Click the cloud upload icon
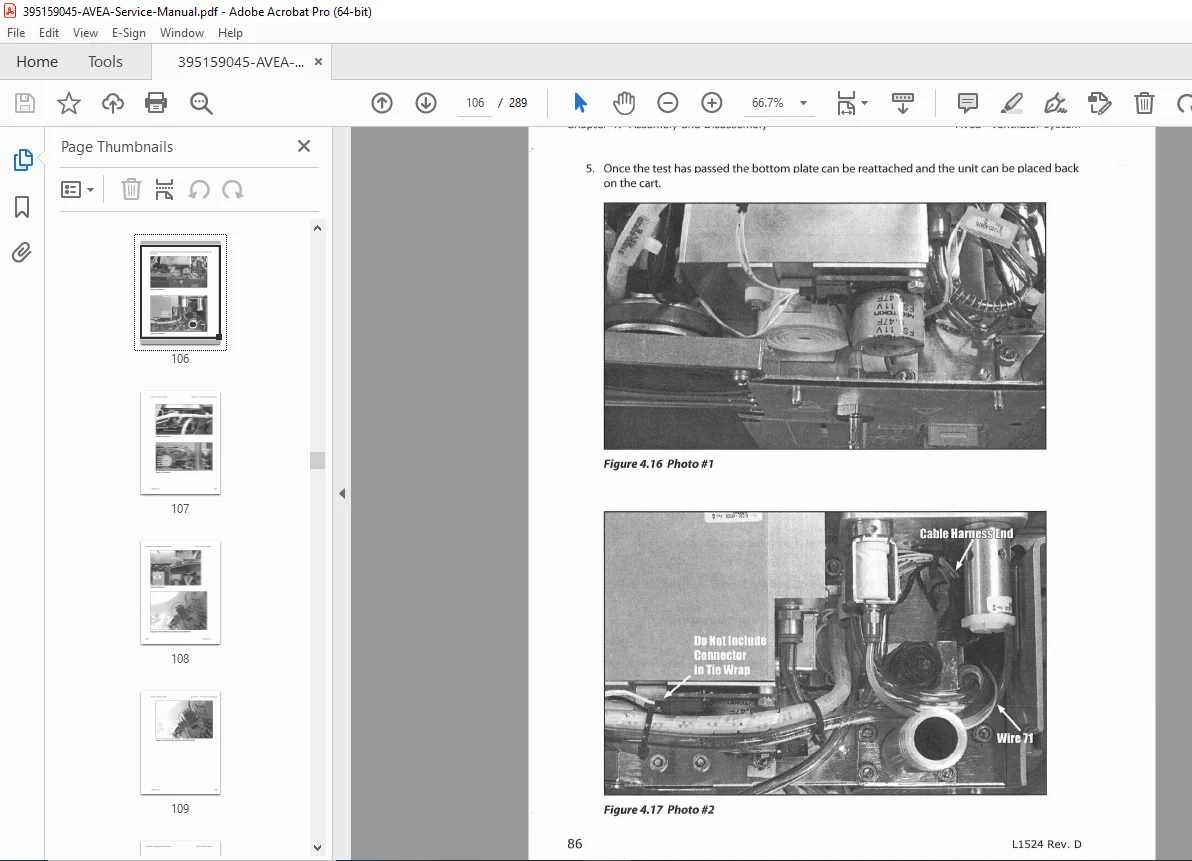This screenshot has height=861, width=1192. (113, 103)
